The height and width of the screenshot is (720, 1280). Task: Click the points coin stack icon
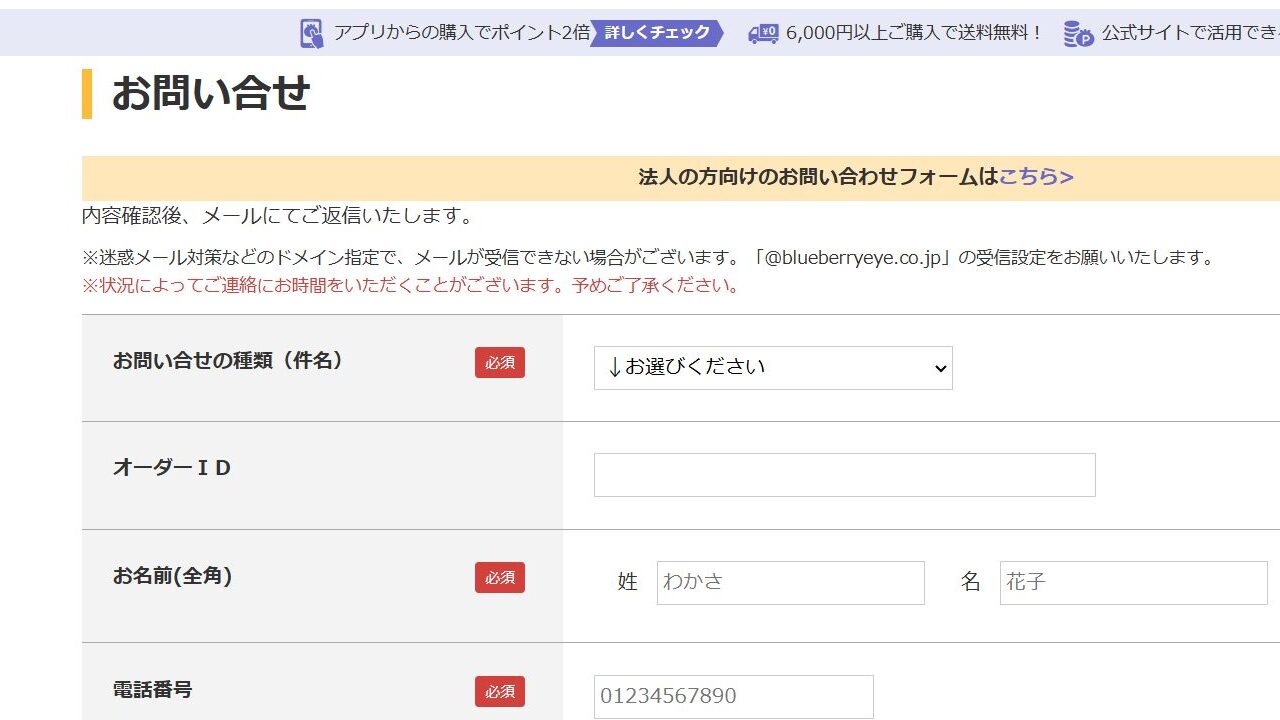point(1078,33)
